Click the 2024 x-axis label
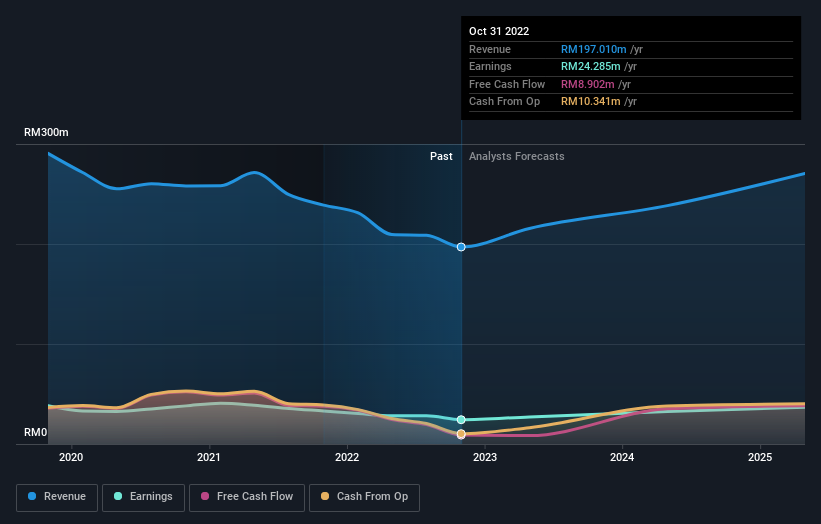Screen dimensions: 821x524 (622, 458)
